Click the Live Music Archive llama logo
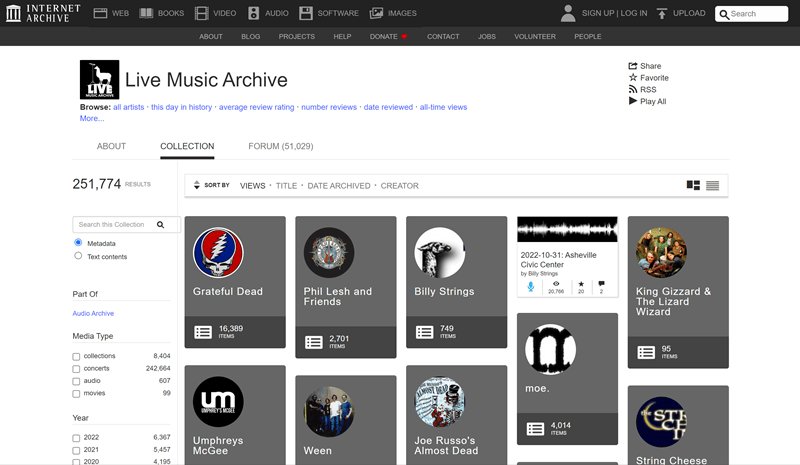 pos(99,80)
